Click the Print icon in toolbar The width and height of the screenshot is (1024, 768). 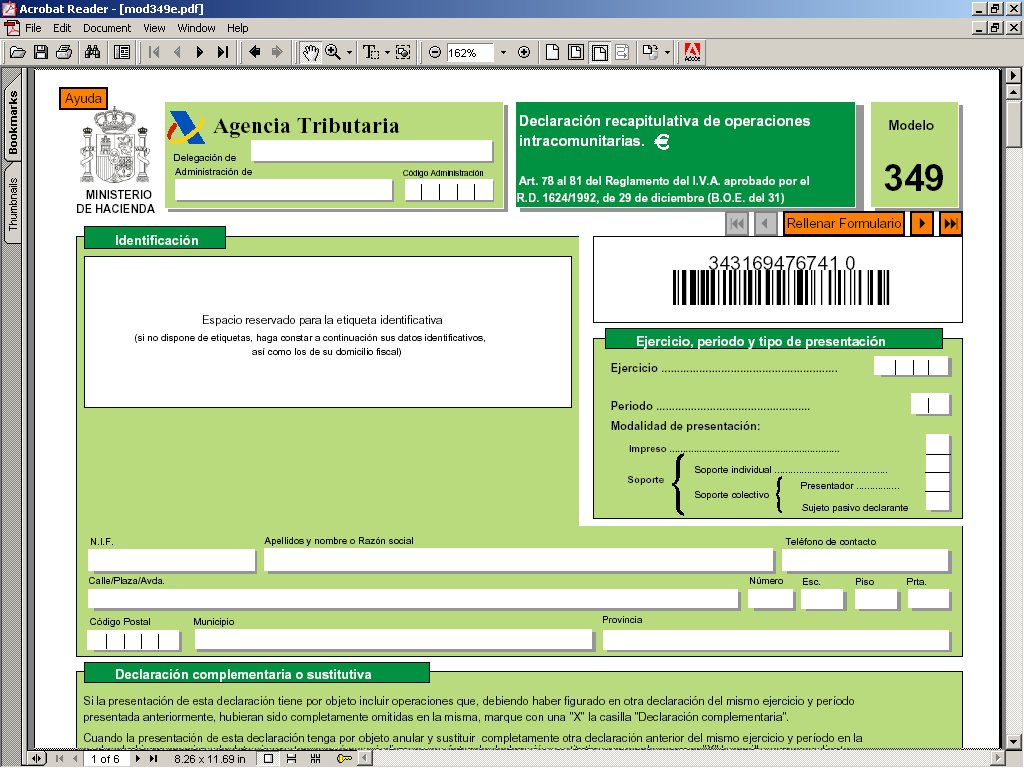[64, 52]
